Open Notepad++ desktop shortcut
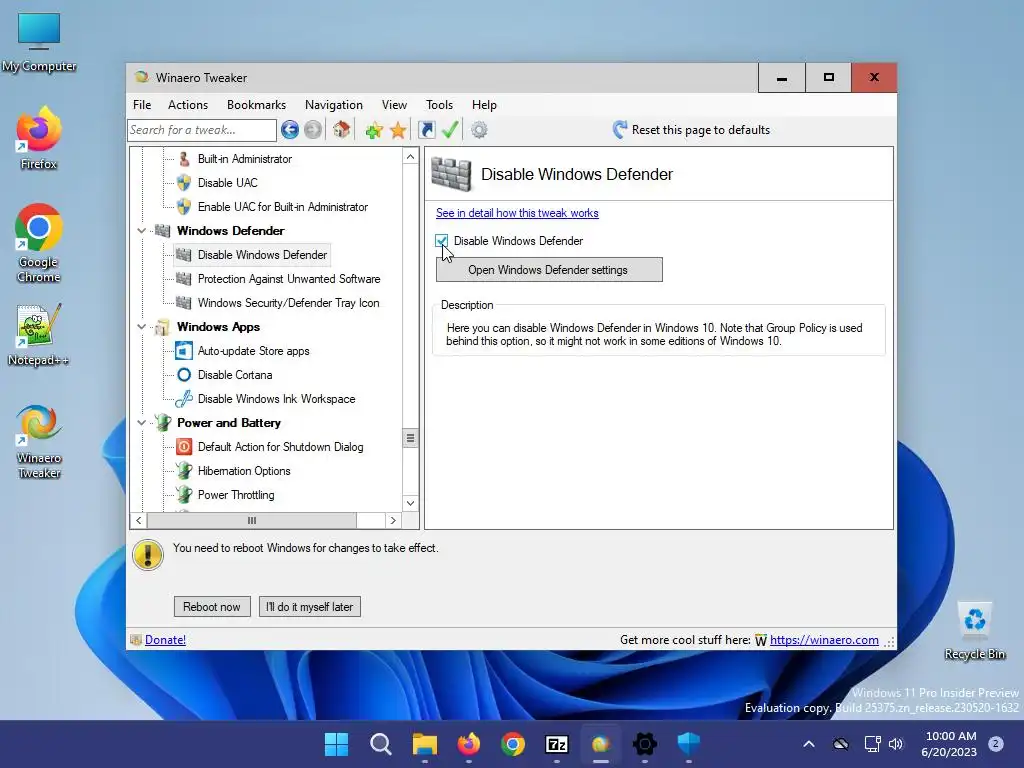The height and width of the screenshot is (768, 1024). coord(39,334)
